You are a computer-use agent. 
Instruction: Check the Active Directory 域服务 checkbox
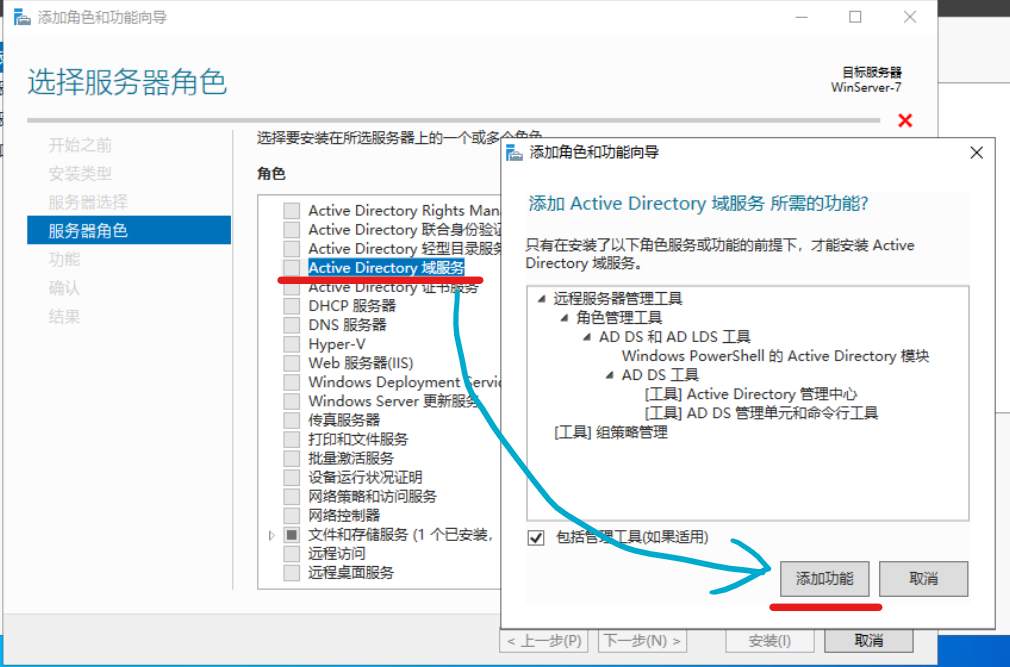coord(292,268)
